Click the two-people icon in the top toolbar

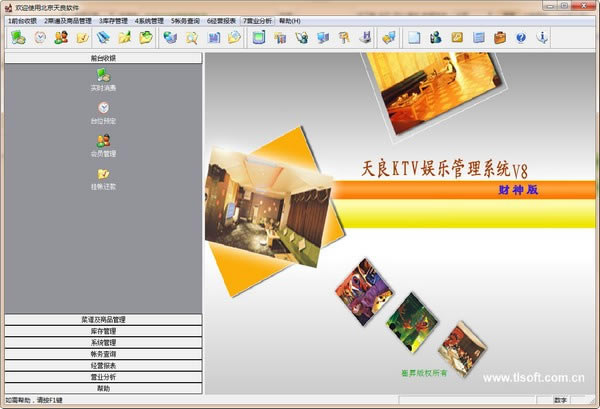[61, 37]
